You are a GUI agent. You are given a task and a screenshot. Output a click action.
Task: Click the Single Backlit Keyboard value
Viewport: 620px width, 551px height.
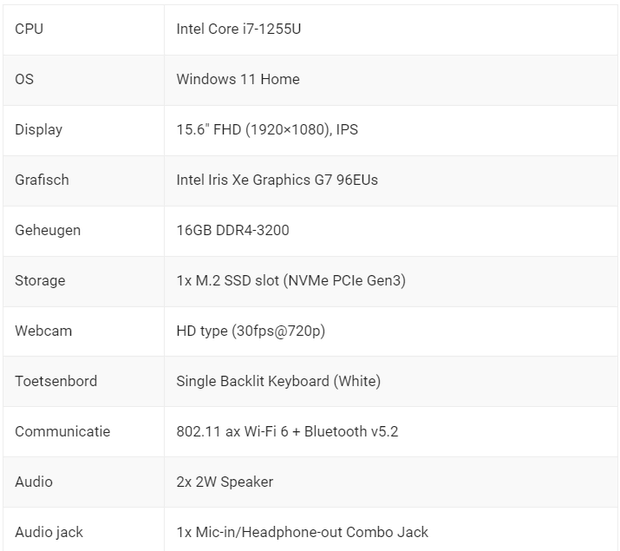(x=278, y=381)
